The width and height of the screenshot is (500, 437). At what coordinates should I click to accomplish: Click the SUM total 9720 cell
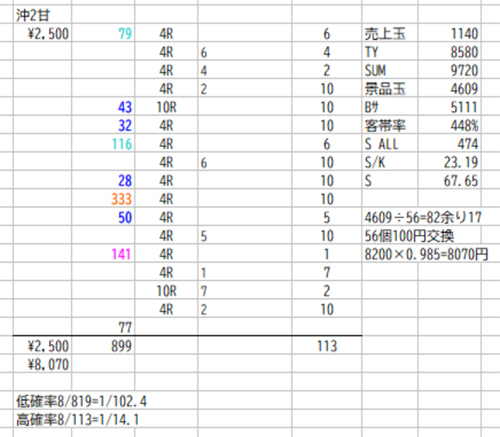465,70
